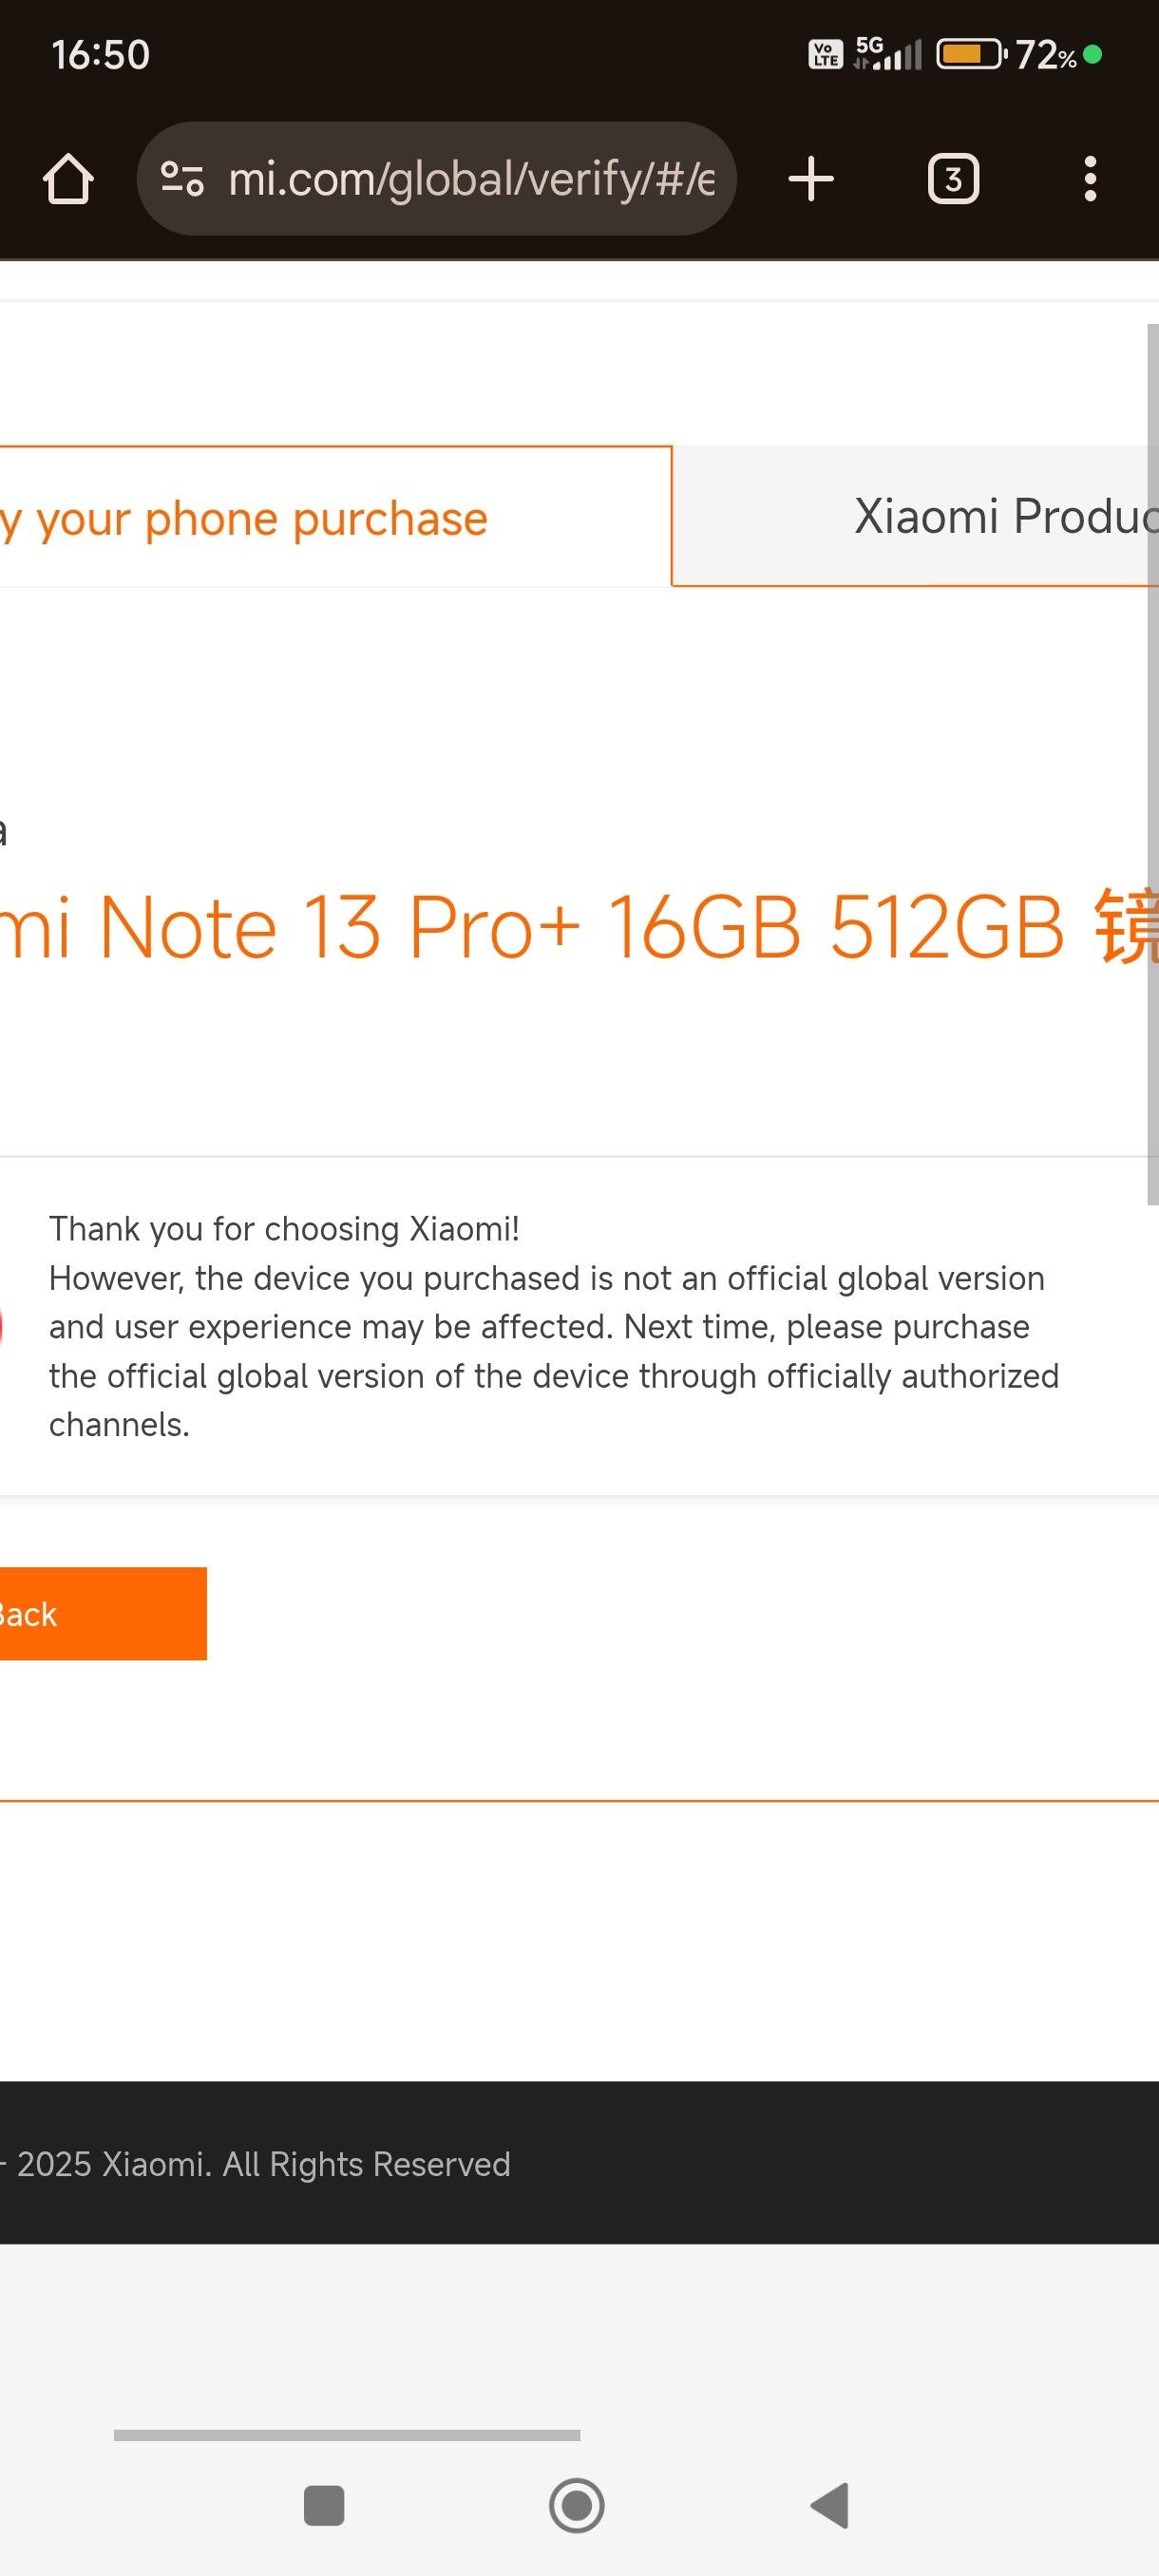The width and height of the screenshot is (1159, 2576).
Task: Tap the battery icon in status bar
Action: tap(970, 54)
